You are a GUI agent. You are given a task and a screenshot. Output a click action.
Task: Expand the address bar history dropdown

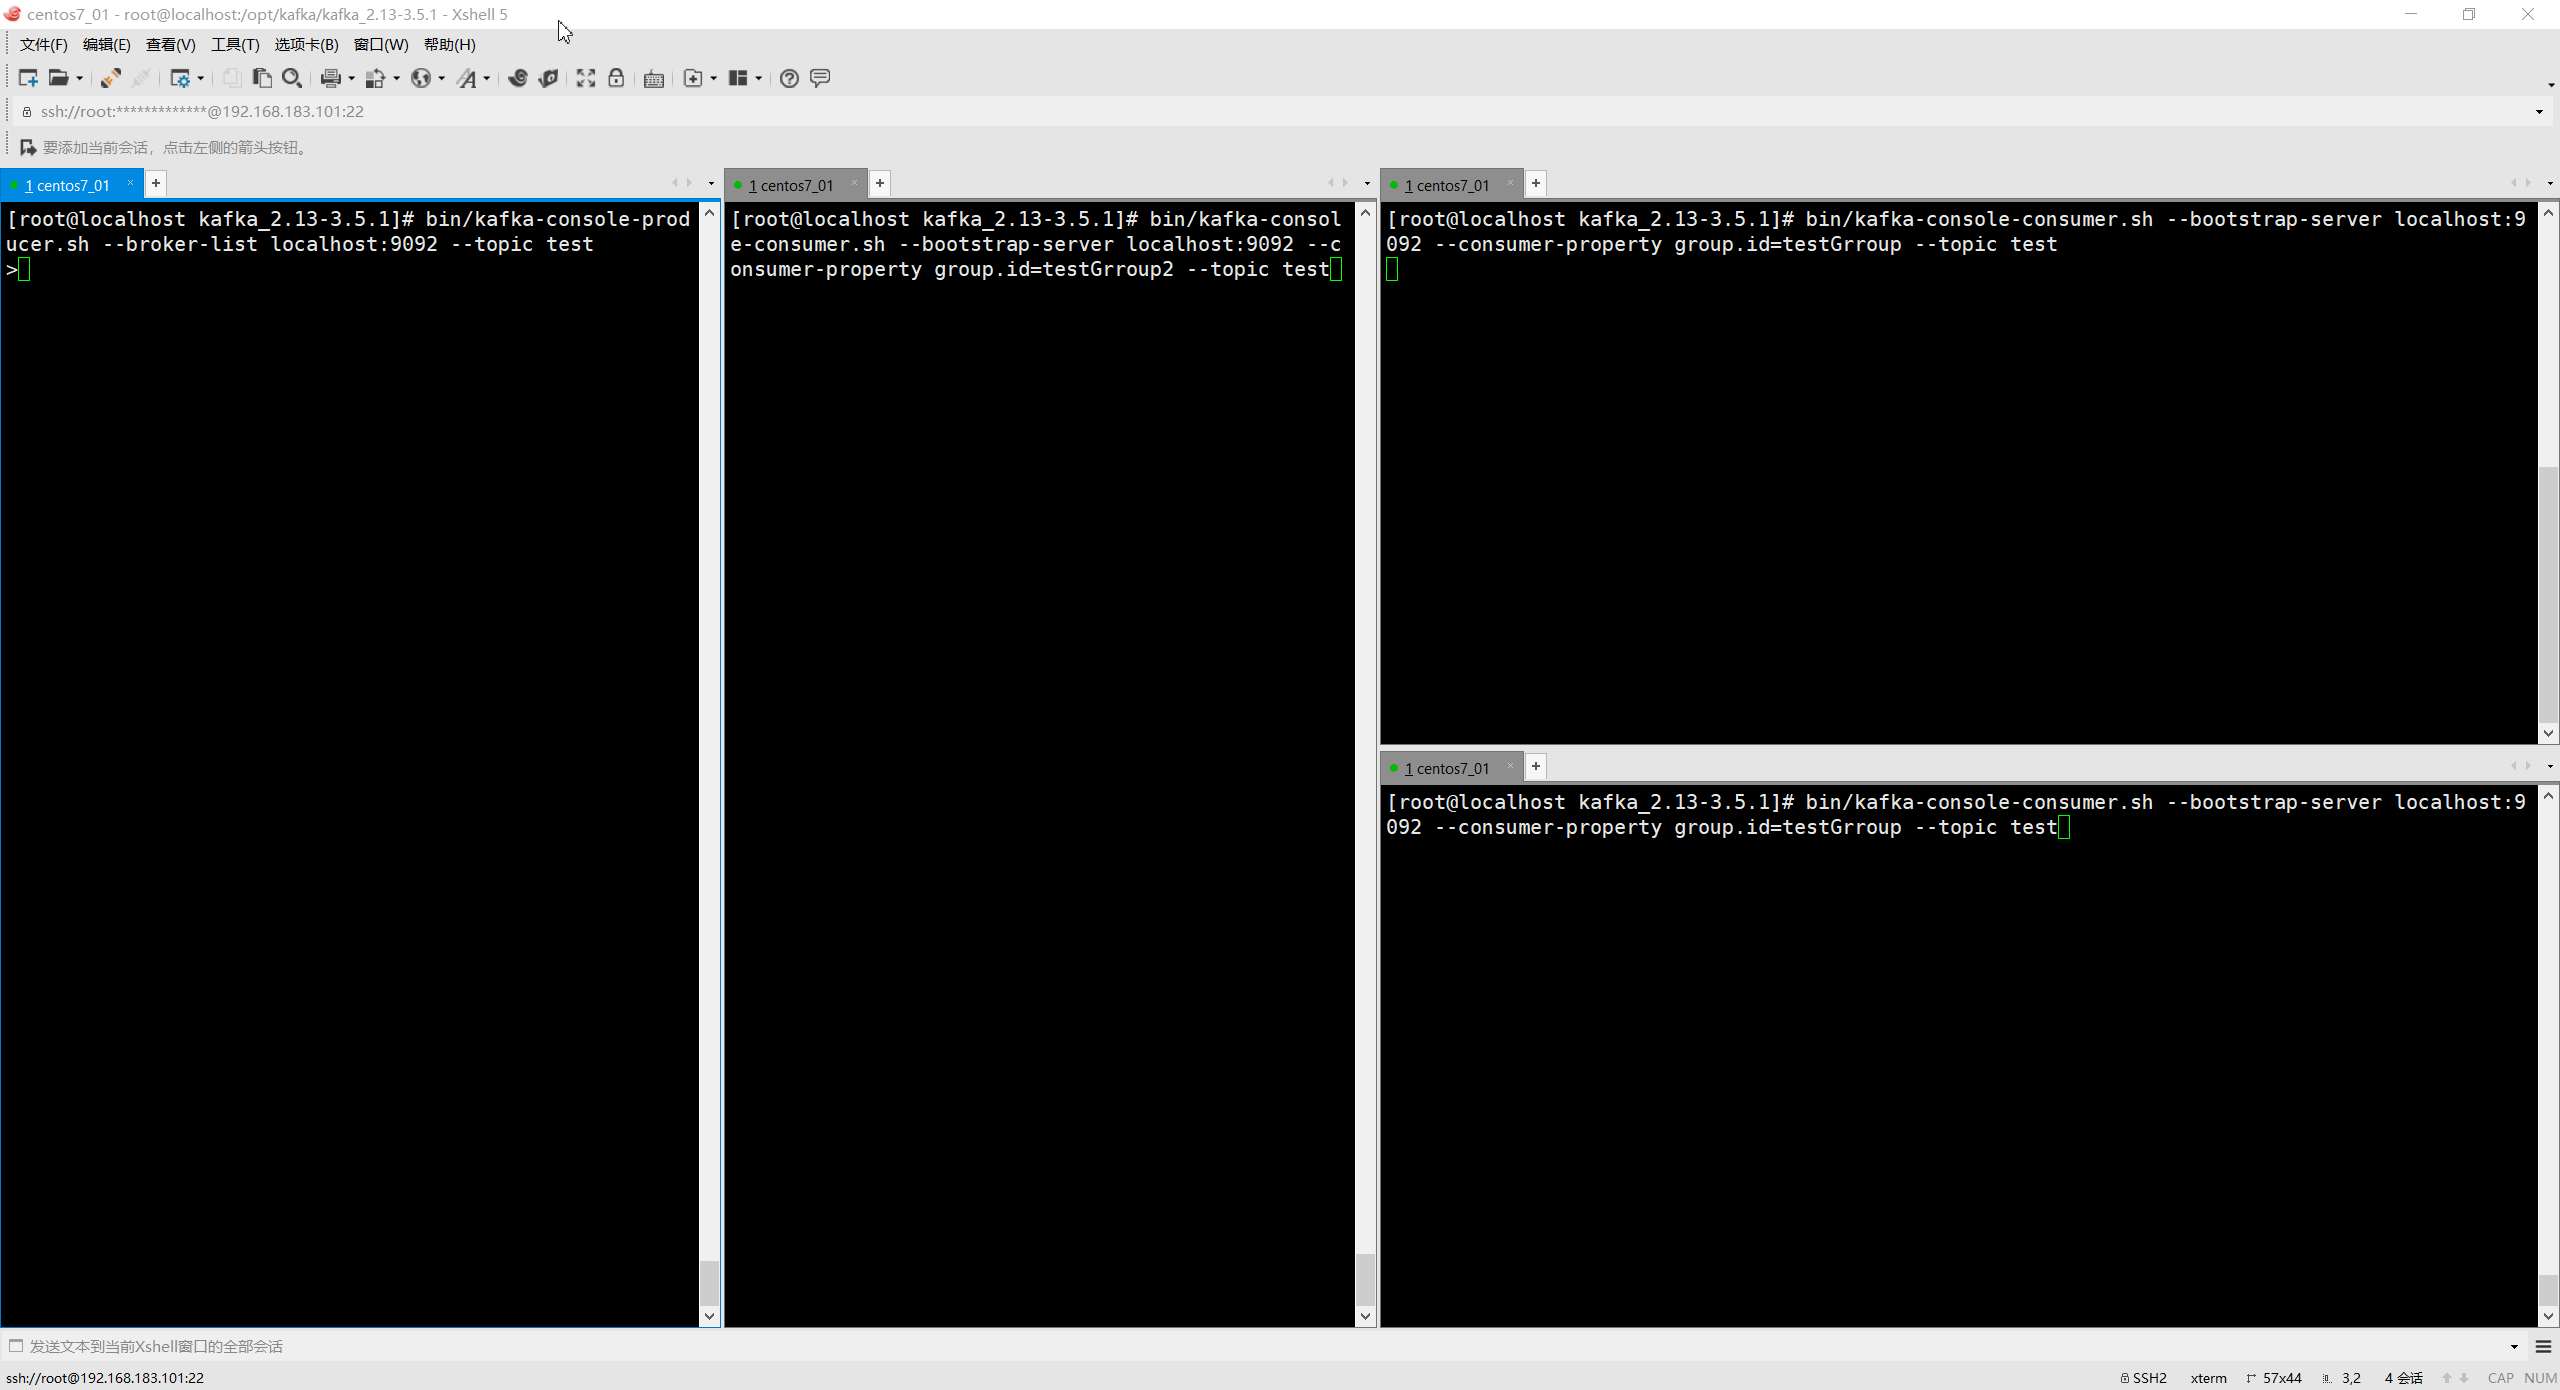(x=2539, y=112)
